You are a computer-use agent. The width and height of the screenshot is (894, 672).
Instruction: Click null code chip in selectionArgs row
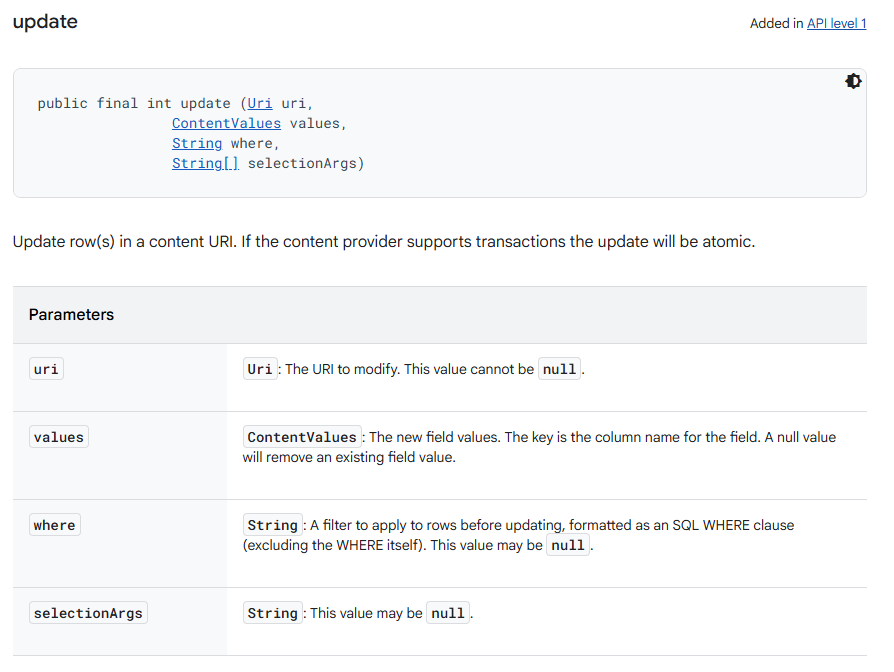(447, 613)
